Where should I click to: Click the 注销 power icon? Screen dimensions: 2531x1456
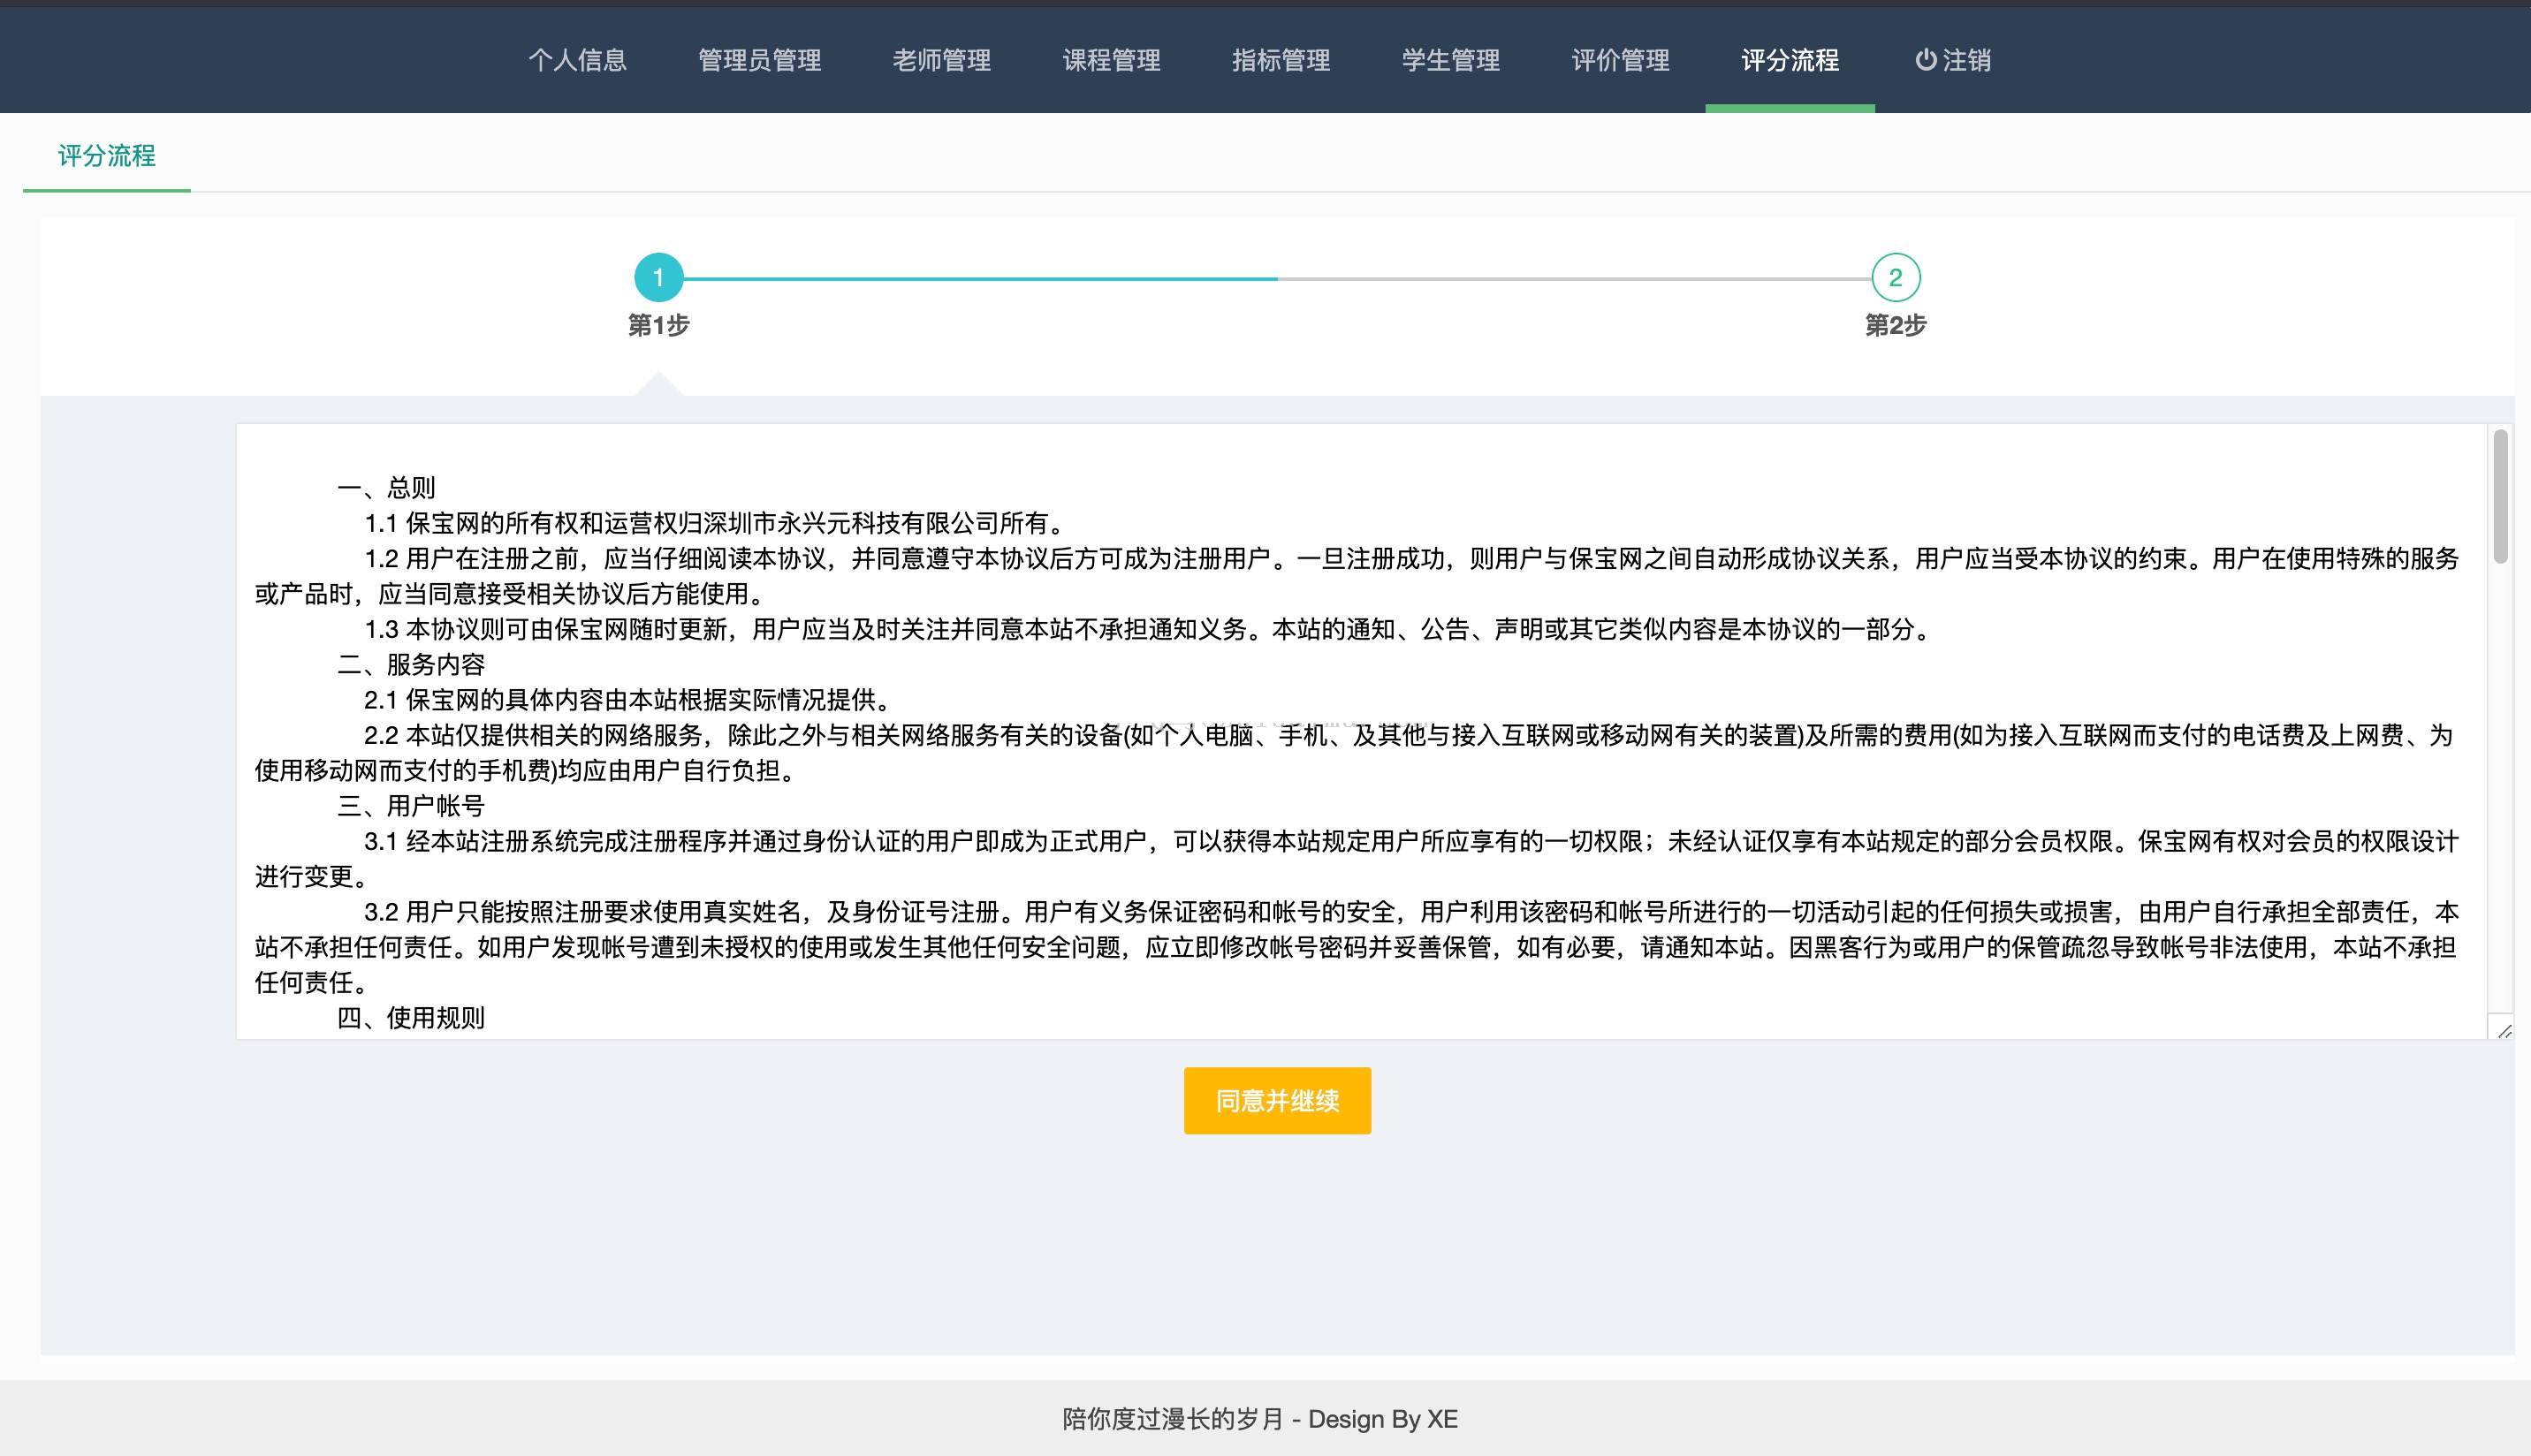(x=1925, y=60)
